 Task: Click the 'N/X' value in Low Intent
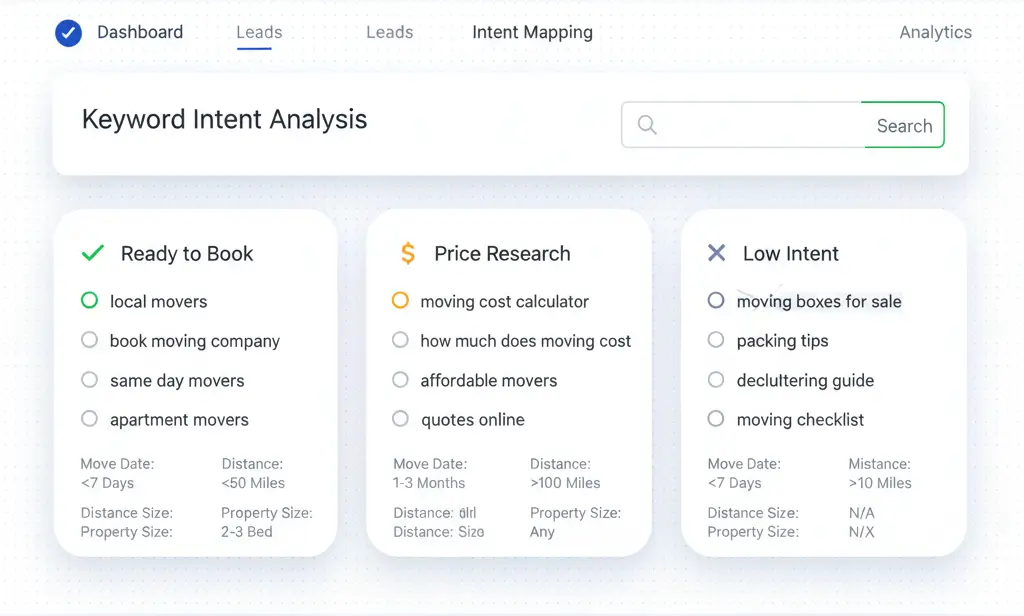(x=861, y=532)
